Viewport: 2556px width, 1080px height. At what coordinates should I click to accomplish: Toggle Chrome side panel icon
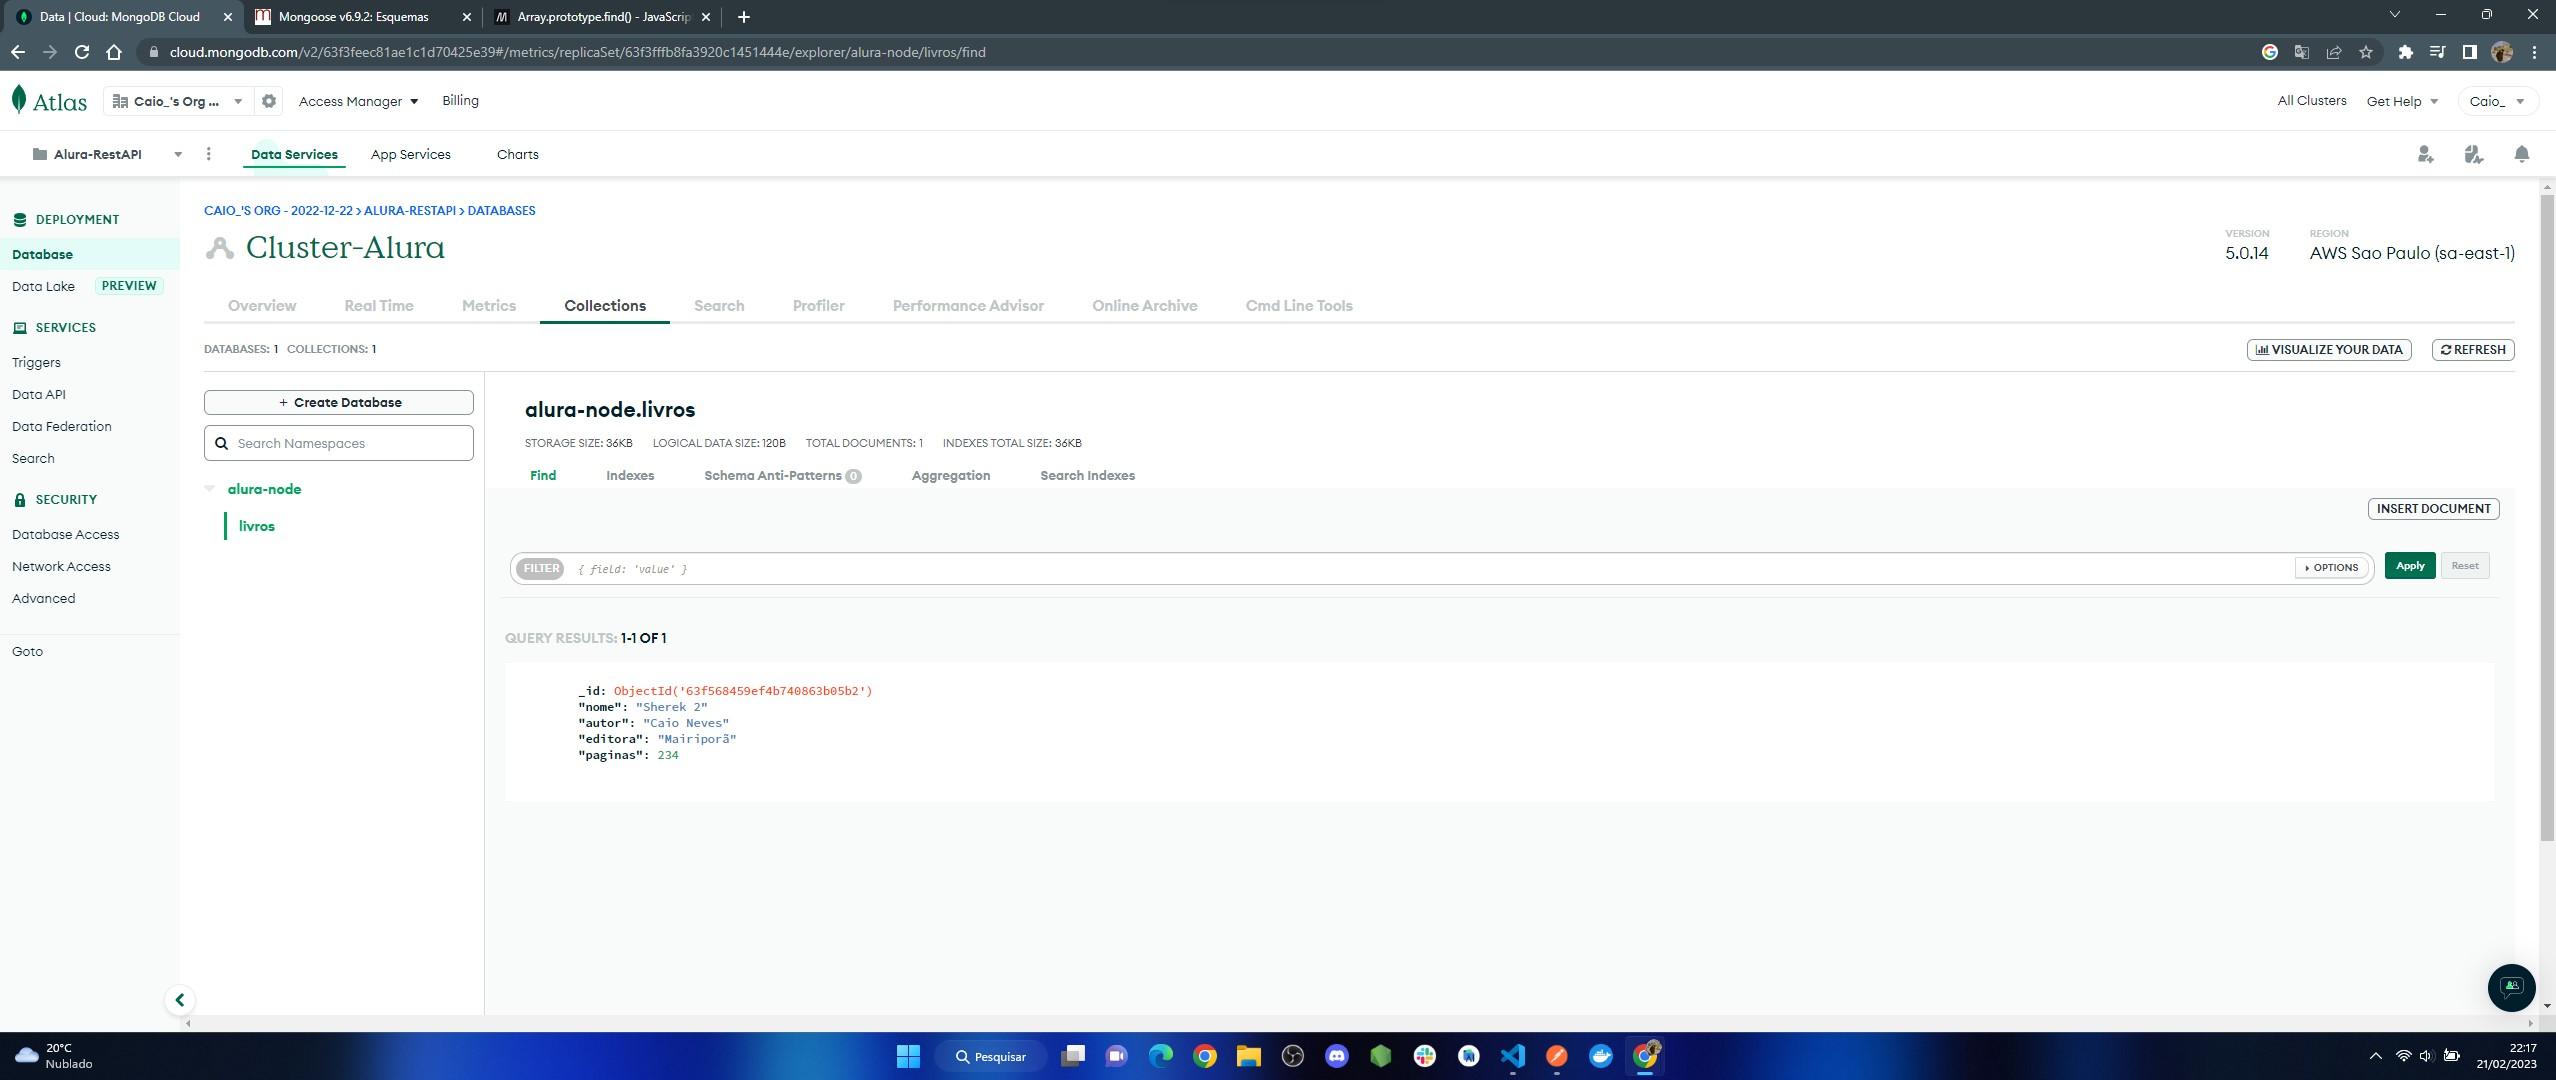click(x=2469, y=52)
